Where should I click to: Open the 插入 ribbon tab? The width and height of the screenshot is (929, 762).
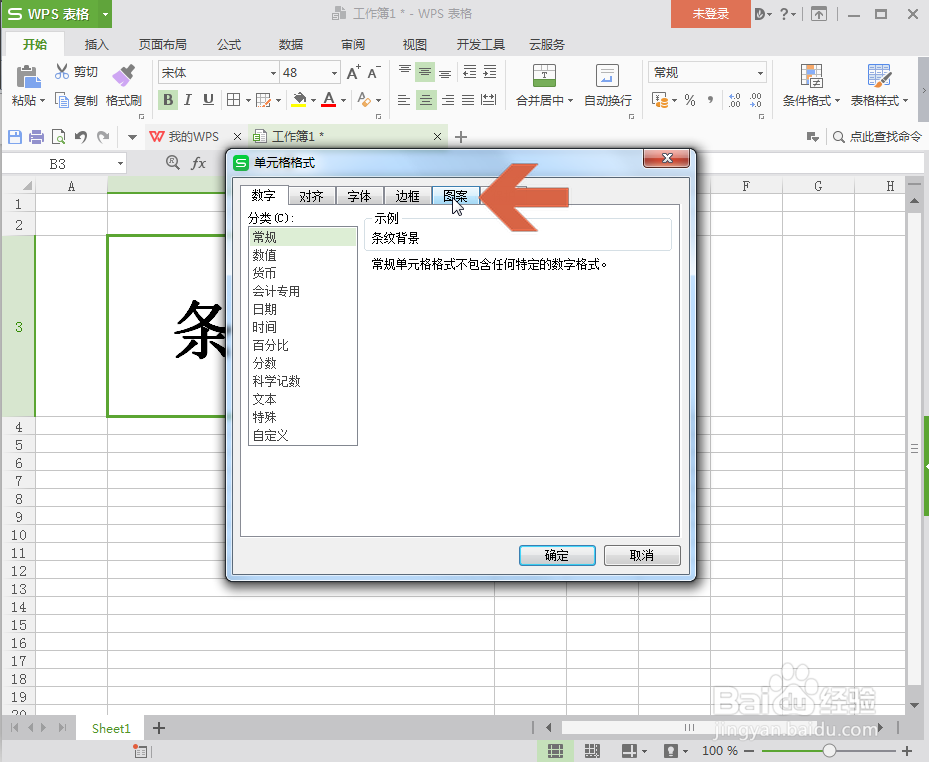pyautogui.click(x=95, y=44)
